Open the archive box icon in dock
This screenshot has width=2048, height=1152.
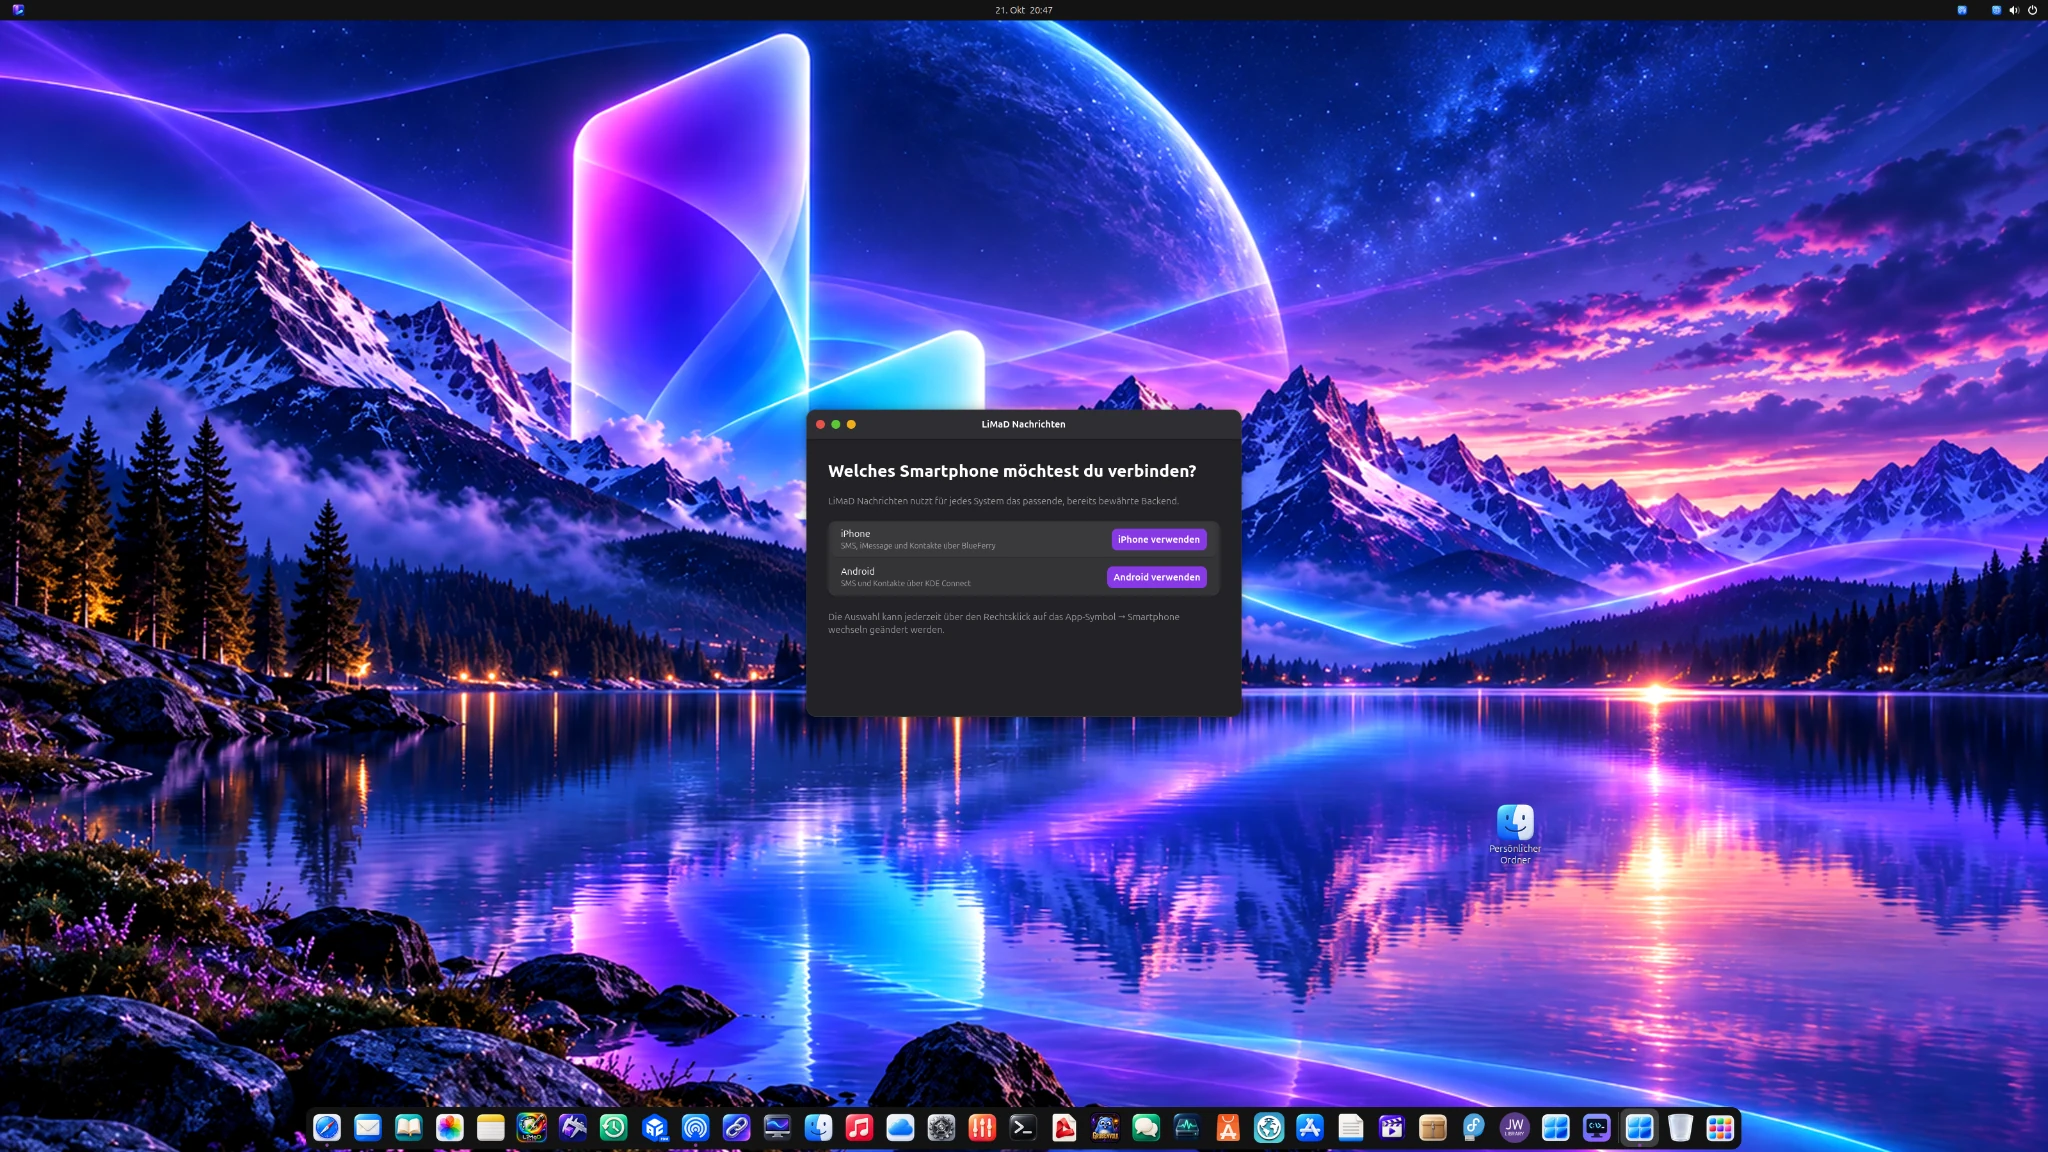(x=1433, y=1128)
